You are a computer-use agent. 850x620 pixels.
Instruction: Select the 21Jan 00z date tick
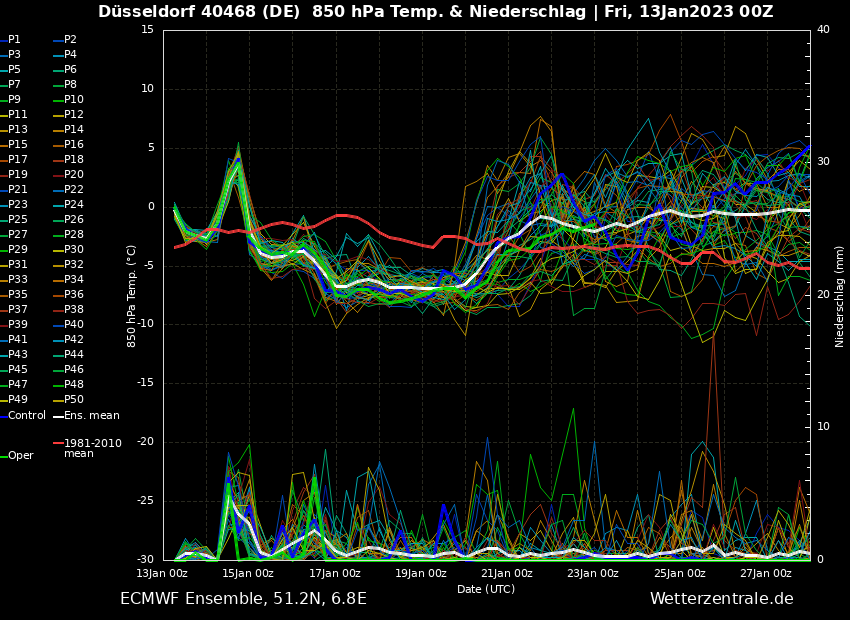point(507,573)
